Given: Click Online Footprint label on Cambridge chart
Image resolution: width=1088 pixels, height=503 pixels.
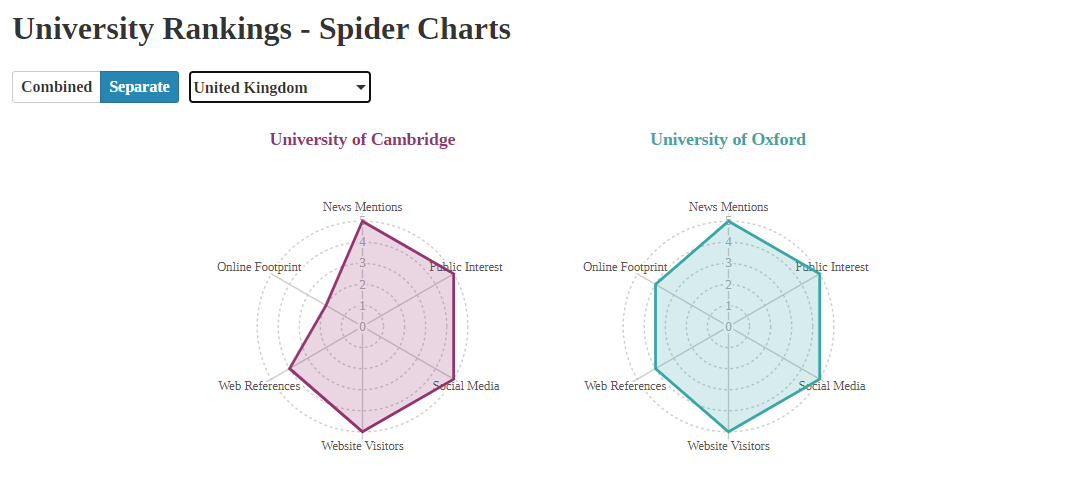Looking at the screenshot, I should (x=259, y=267).
